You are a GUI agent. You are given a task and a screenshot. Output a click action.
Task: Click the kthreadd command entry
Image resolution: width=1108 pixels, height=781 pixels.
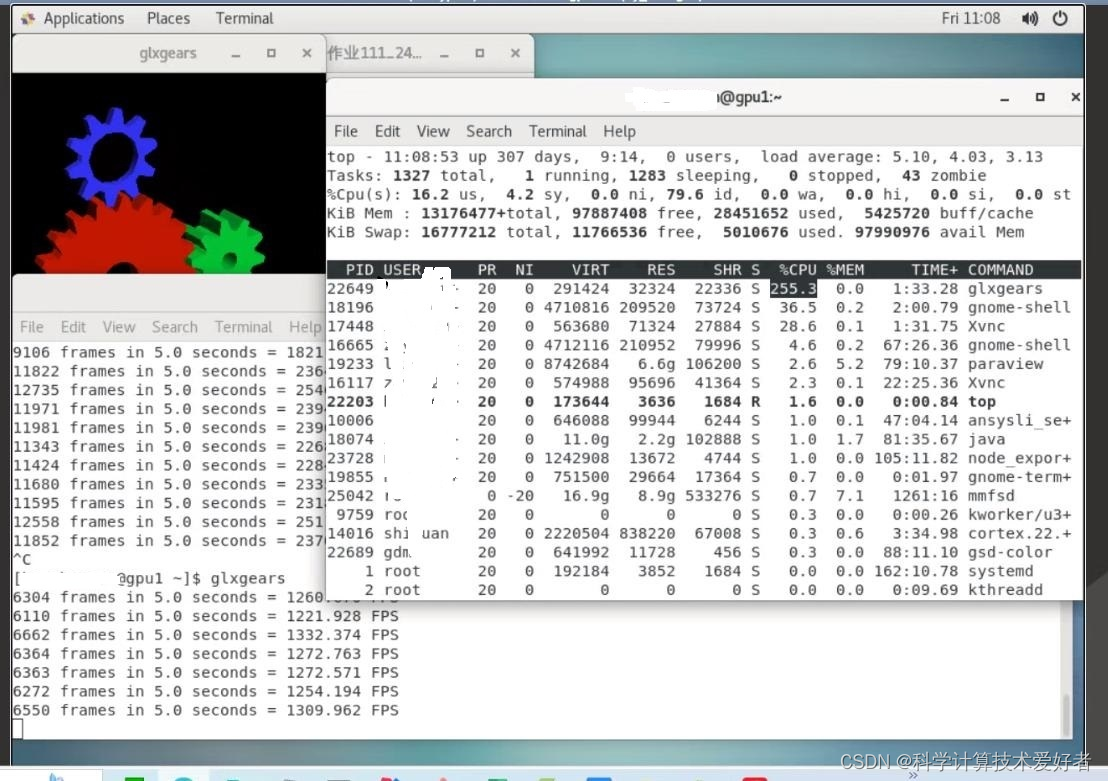[x=1005, y=589]
